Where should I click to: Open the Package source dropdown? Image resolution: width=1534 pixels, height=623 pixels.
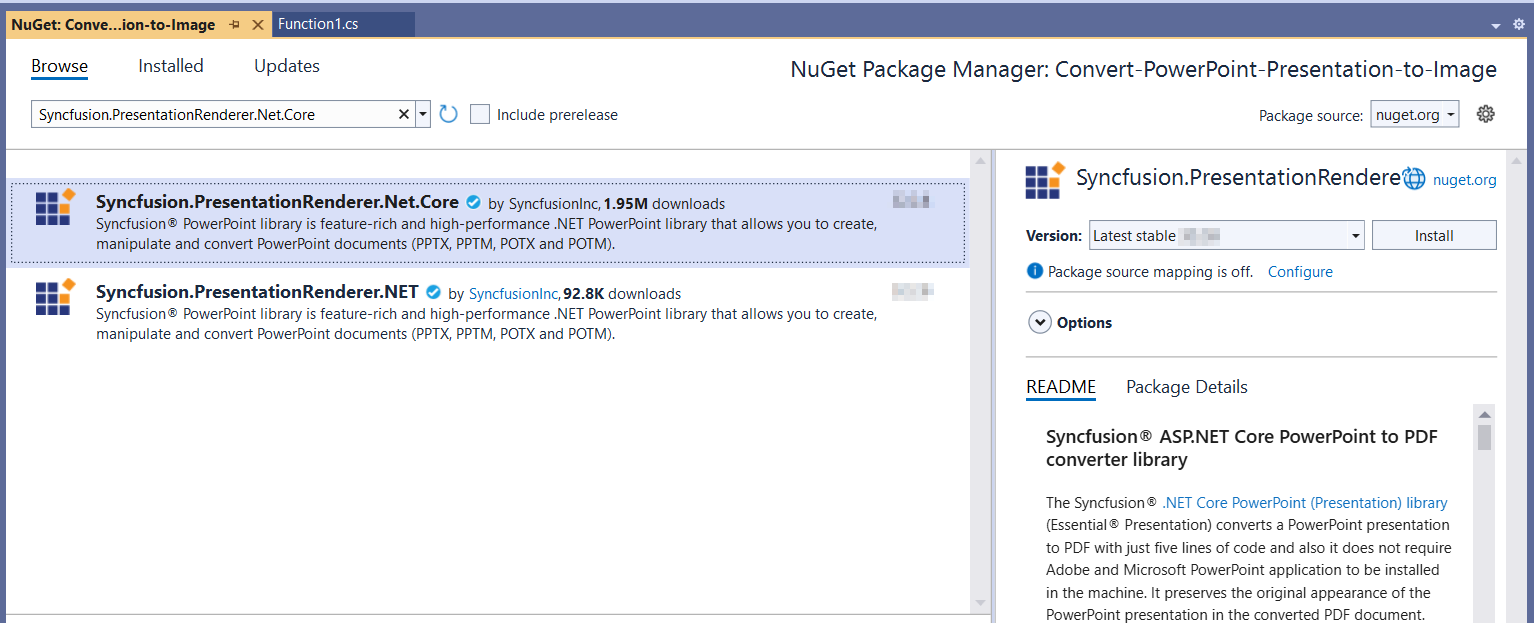pos(1415,114)
